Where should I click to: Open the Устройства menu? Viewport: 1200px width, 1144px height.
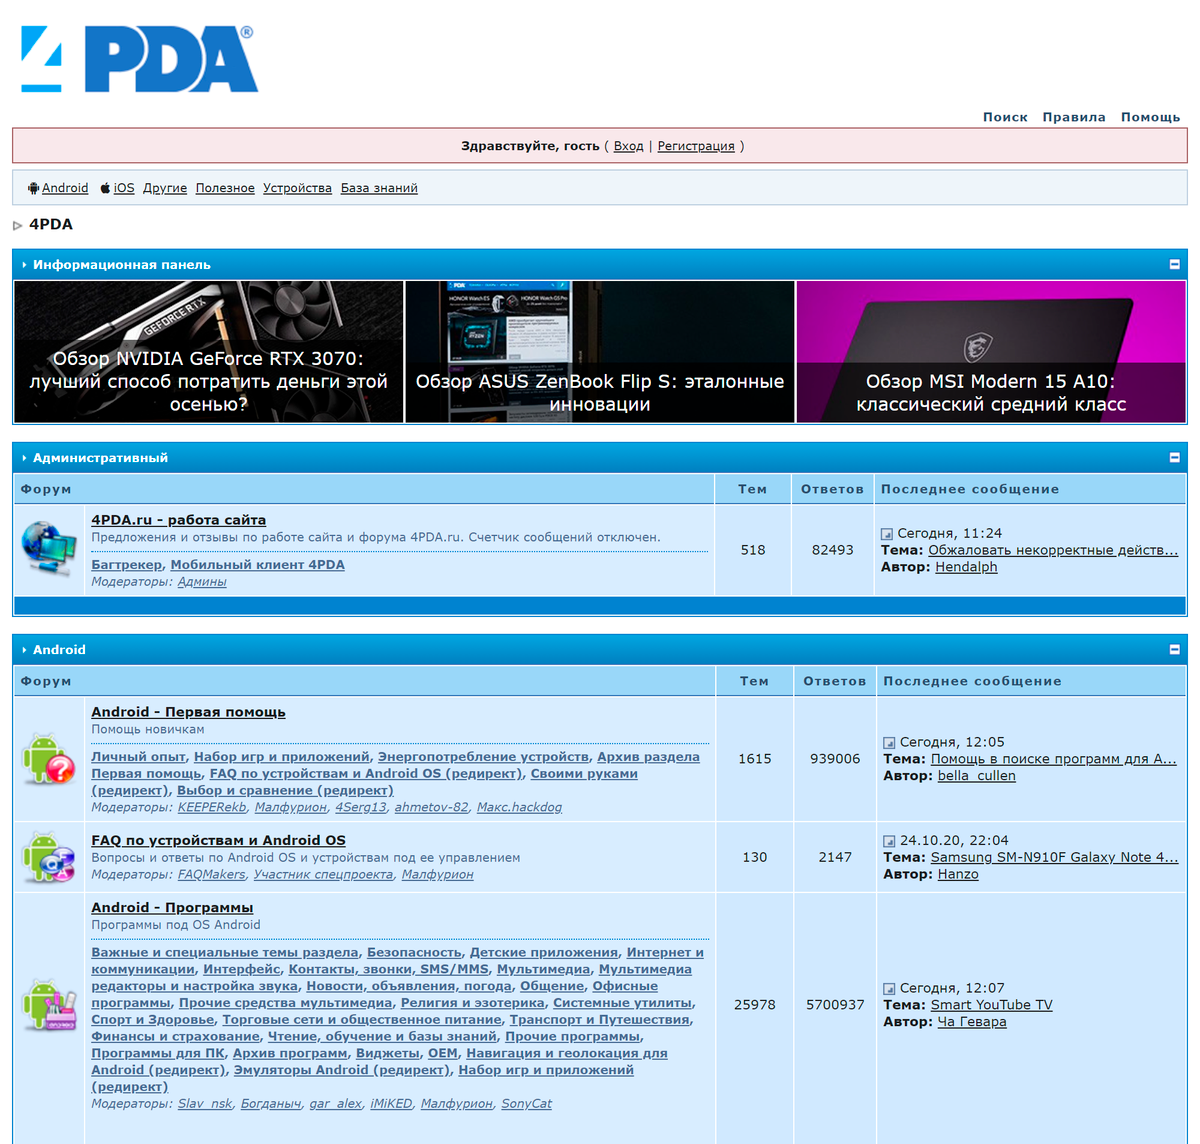297,188
